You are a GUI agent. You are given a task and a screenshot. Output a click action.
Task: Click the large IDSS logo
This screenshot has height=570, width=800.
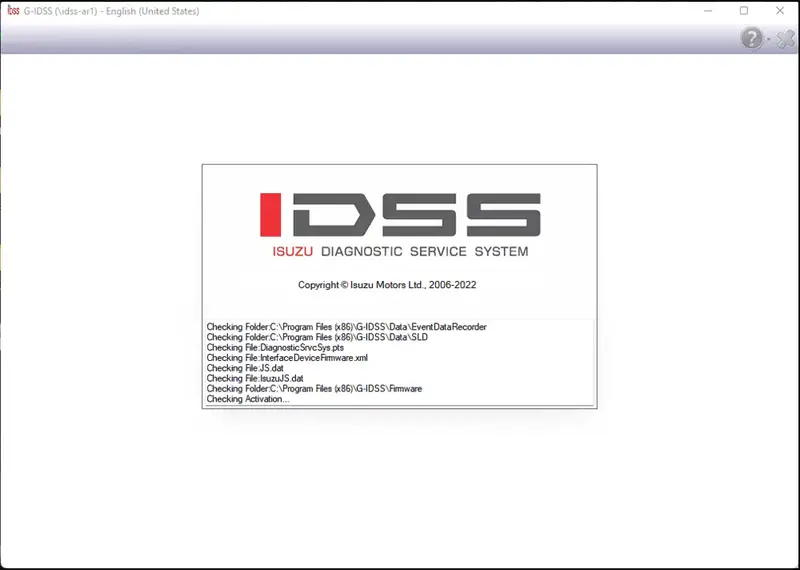[400, 214]
